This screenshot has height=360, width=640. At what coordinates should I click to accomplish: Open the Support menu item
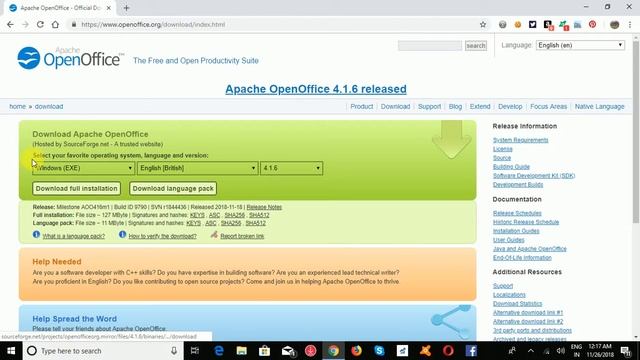click(x=429, y=107)
